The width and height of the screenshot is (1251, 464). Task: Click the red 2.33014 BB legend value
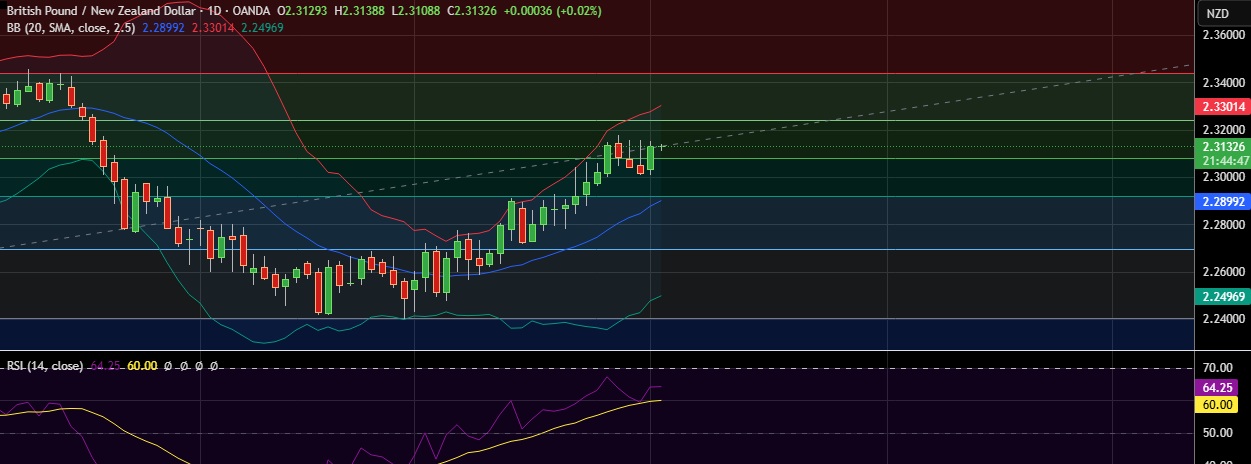coord(213,28)
